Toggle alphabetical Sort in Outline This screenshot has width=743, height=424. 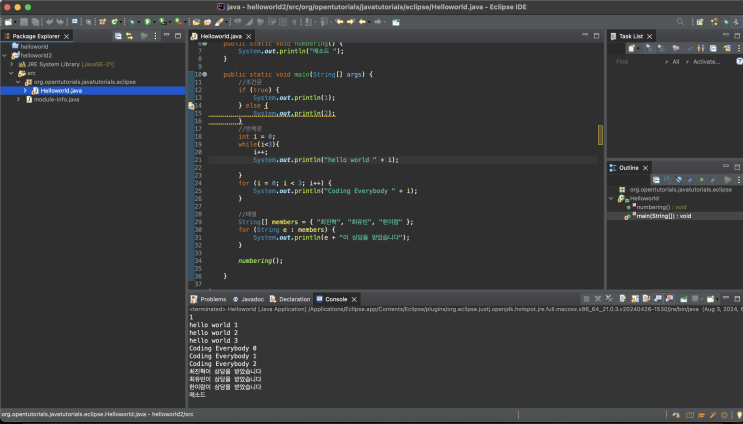(668, 180)
